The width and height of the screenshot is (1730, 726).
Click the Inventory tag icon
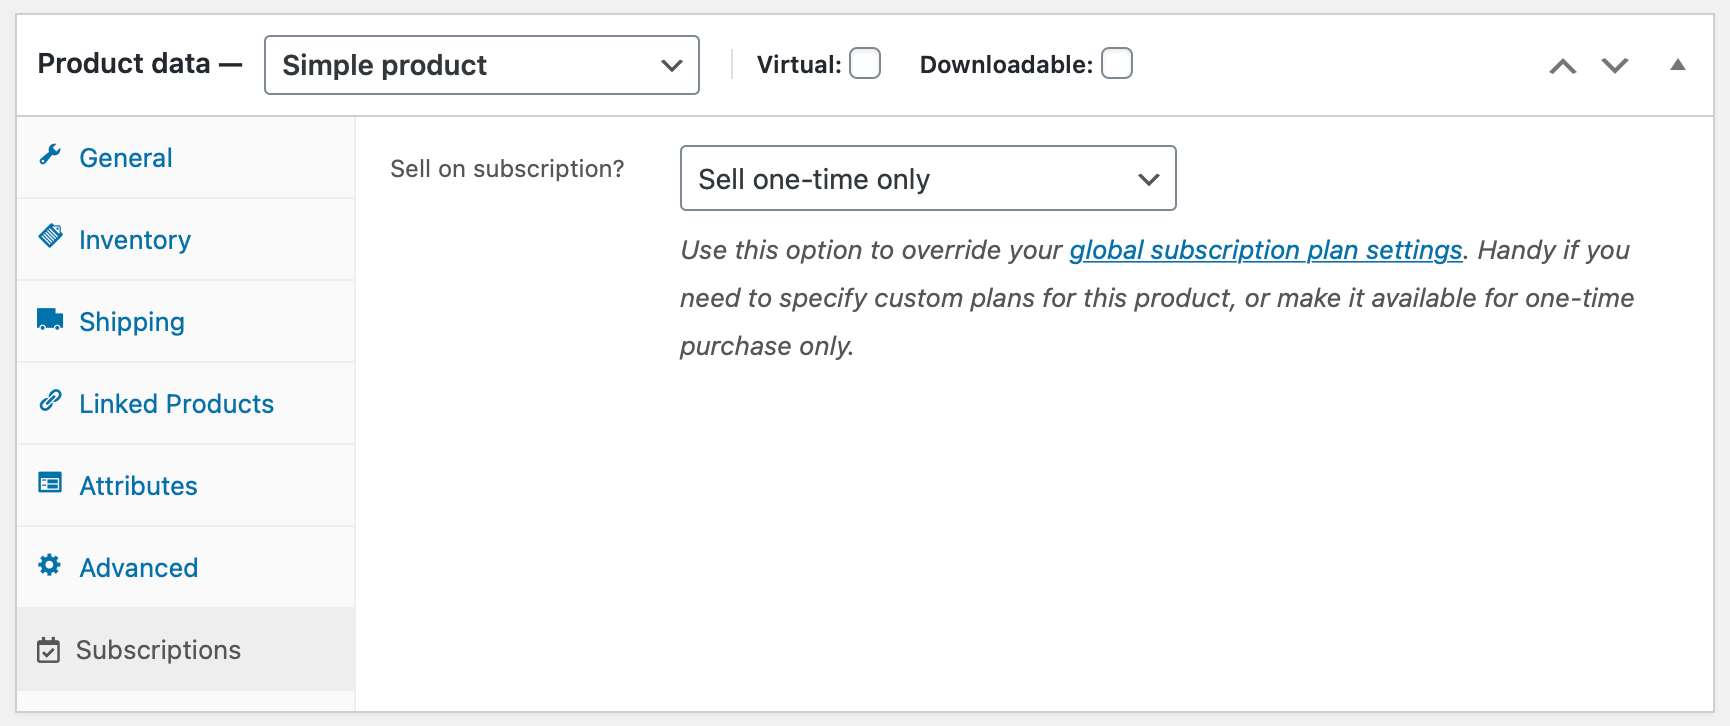[50, 237]
